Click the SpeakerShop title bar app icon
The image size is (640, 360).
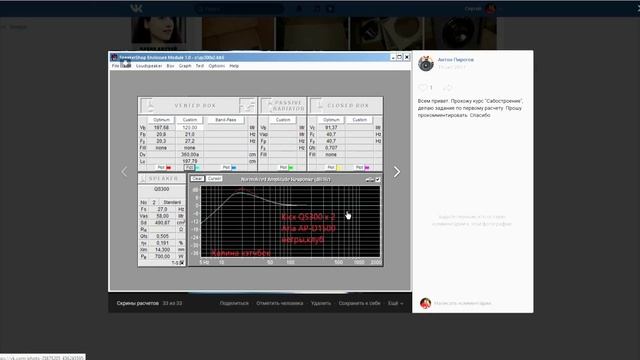pyautogui.click(x=114, y=57)
